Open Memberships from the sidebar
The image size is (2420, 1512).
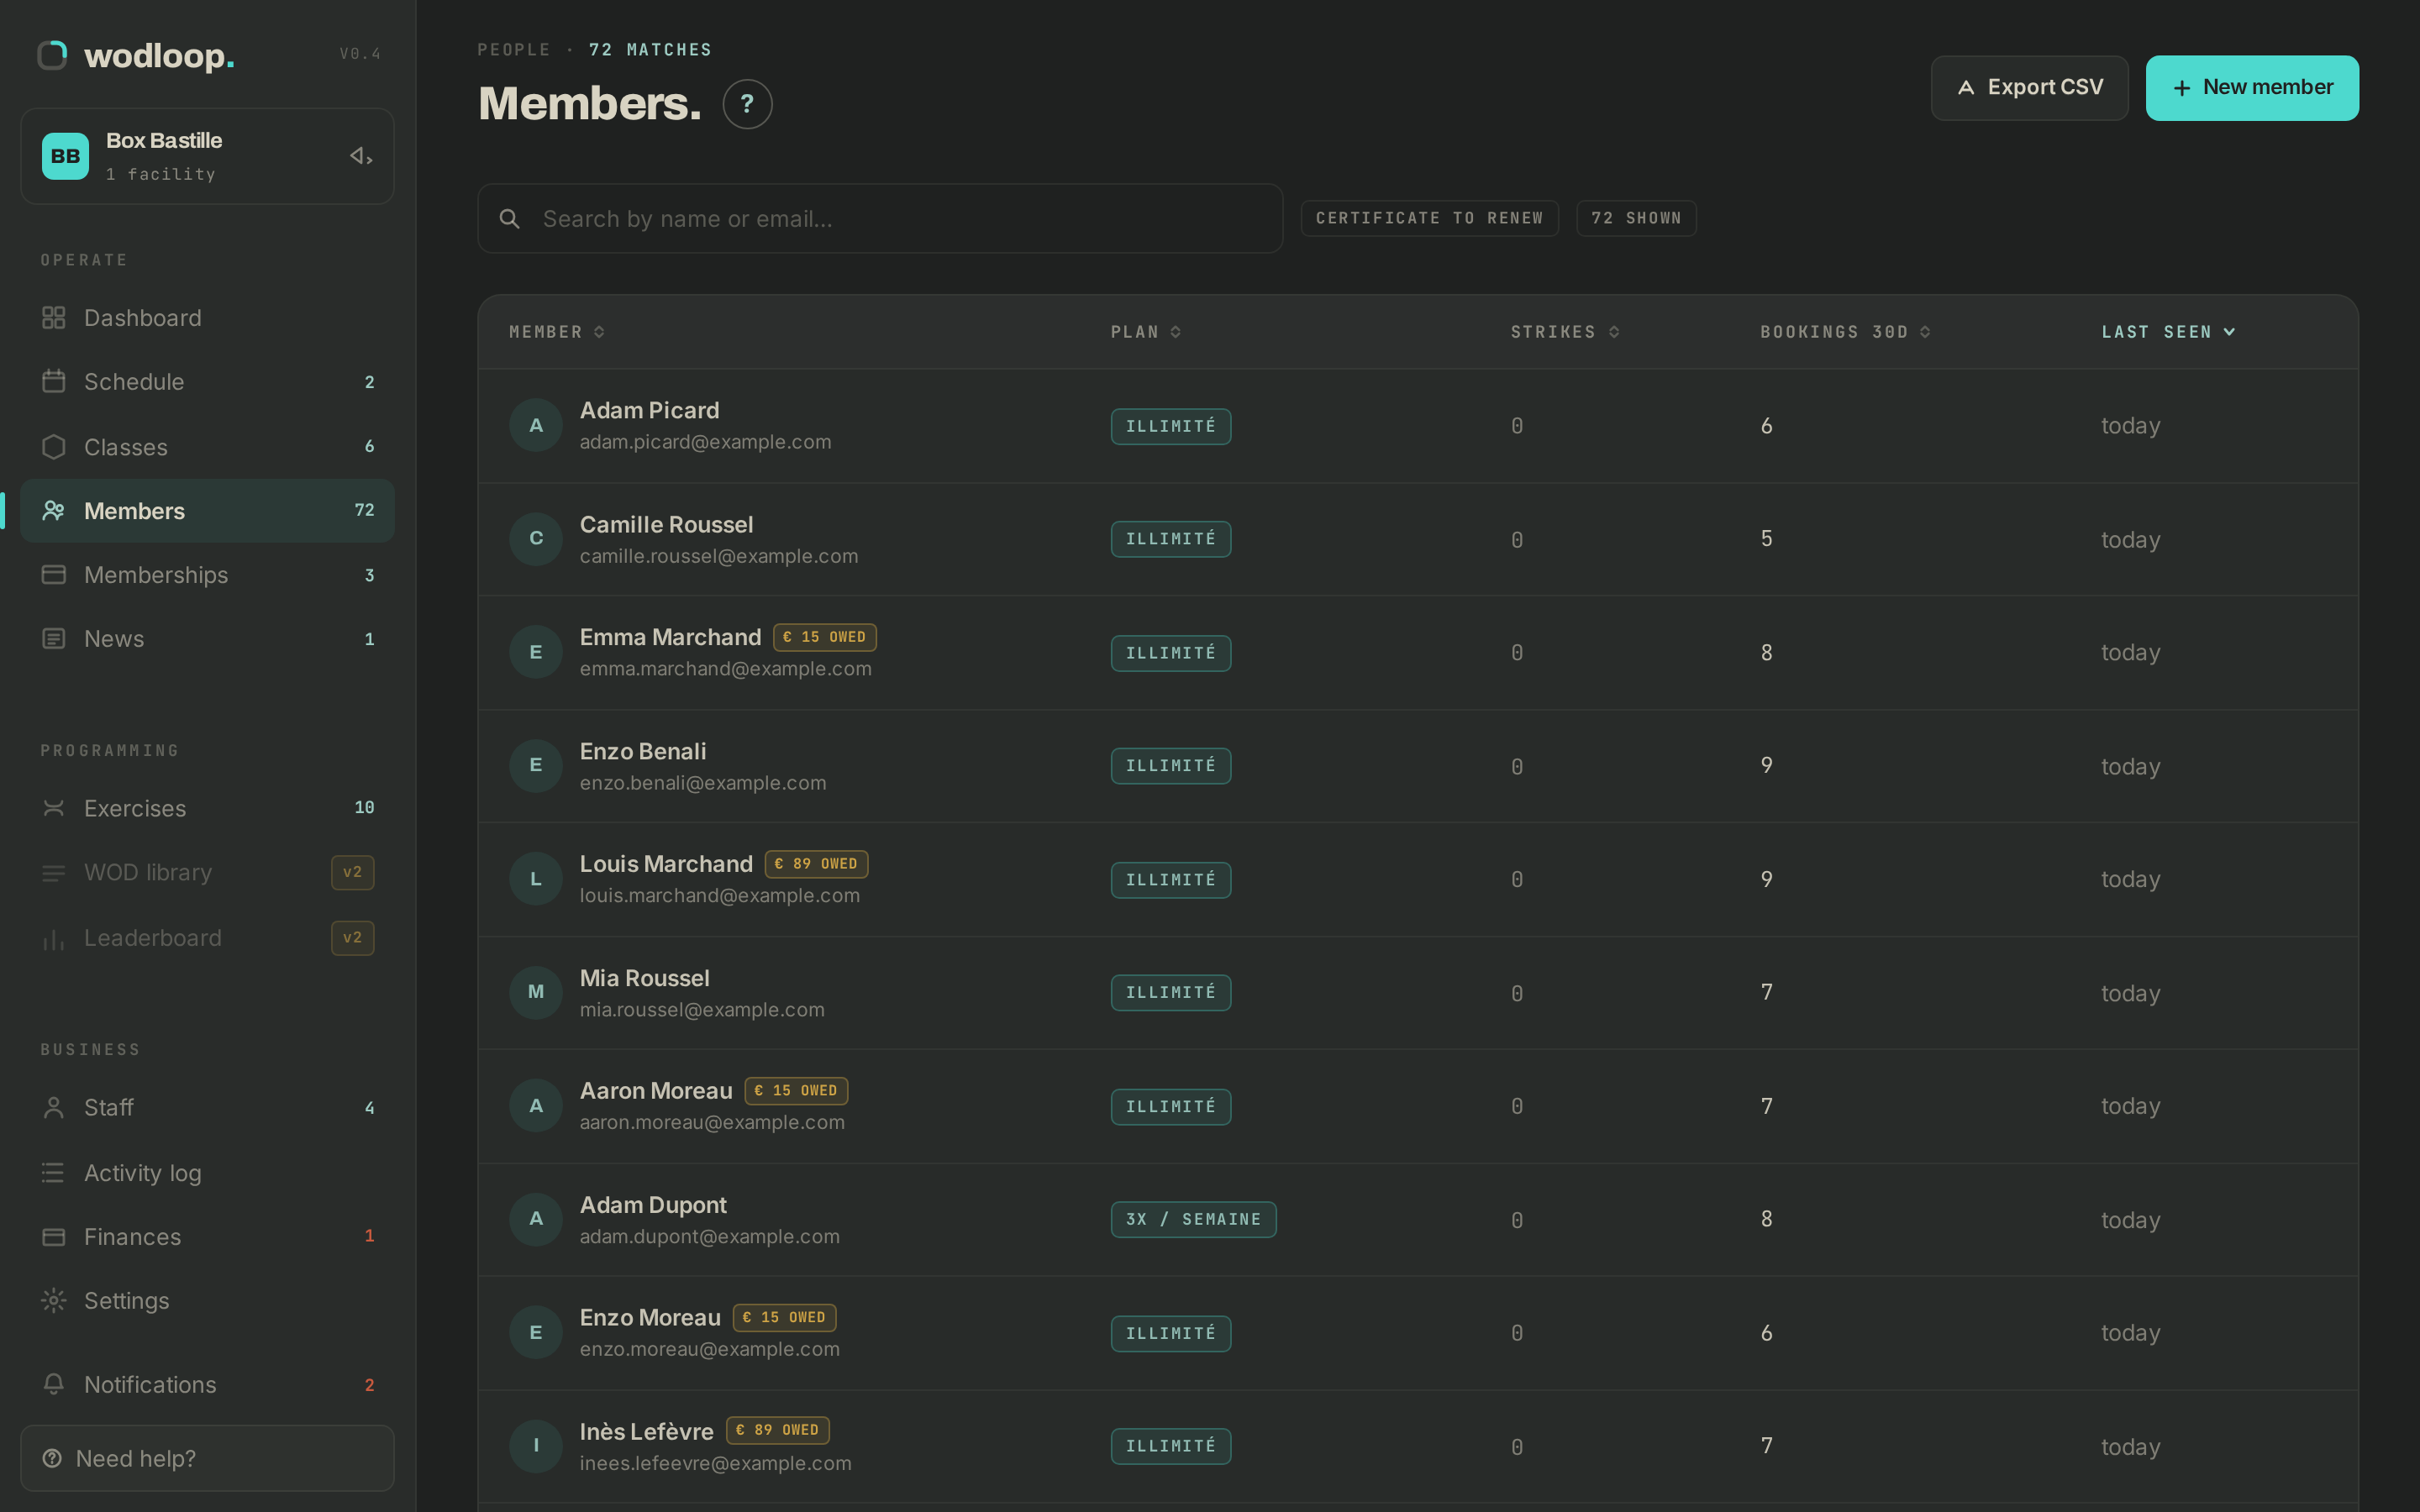coord(207,575)
